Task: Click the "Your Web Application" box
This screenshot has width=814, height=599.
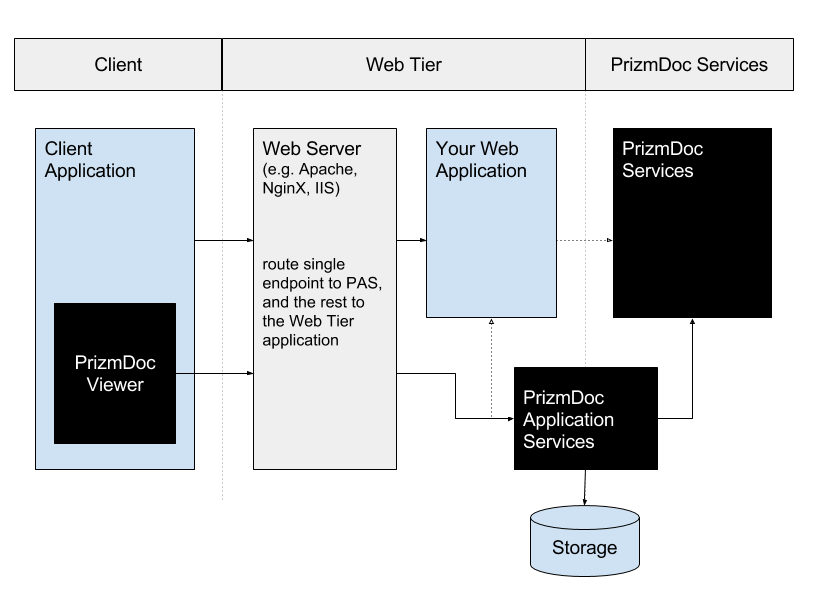Action: [491, 223]
